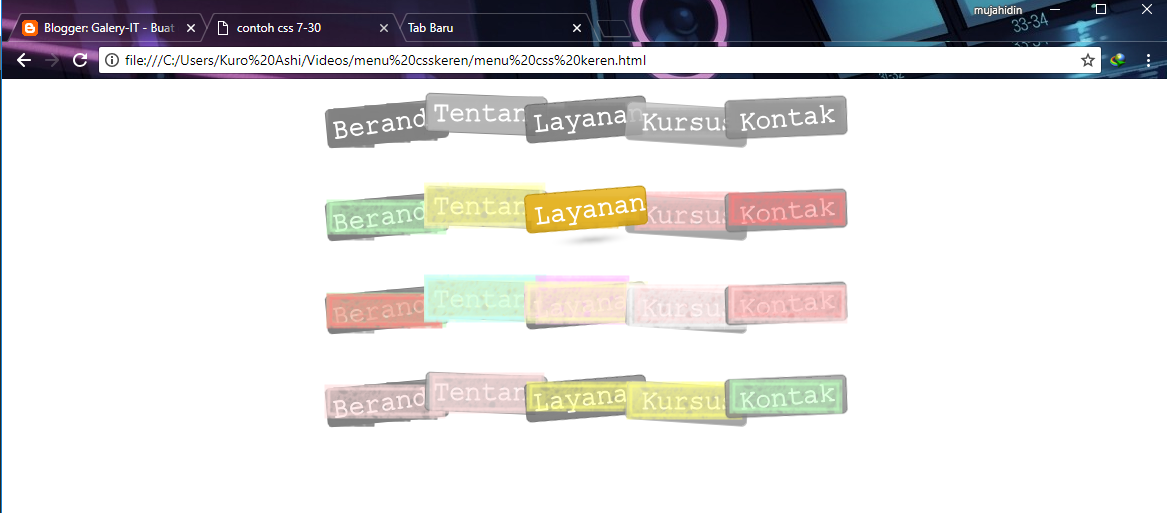The image size is (1167, 513).
Task: Select the yellow Kursus button in the bottom row
Action: tap(680, 401)
